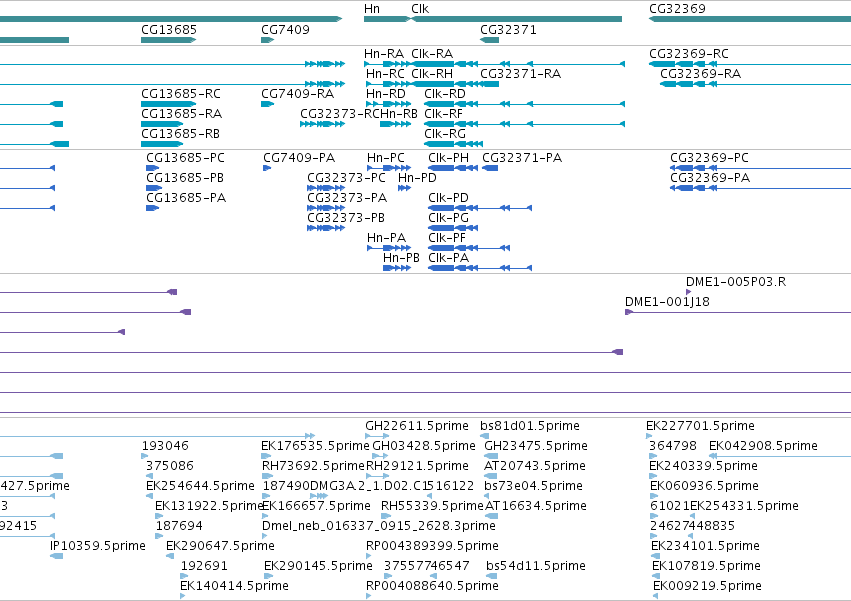The image size is (851, 601).
Task: Click the CG32371 gene label
Action: click(509, 30)
